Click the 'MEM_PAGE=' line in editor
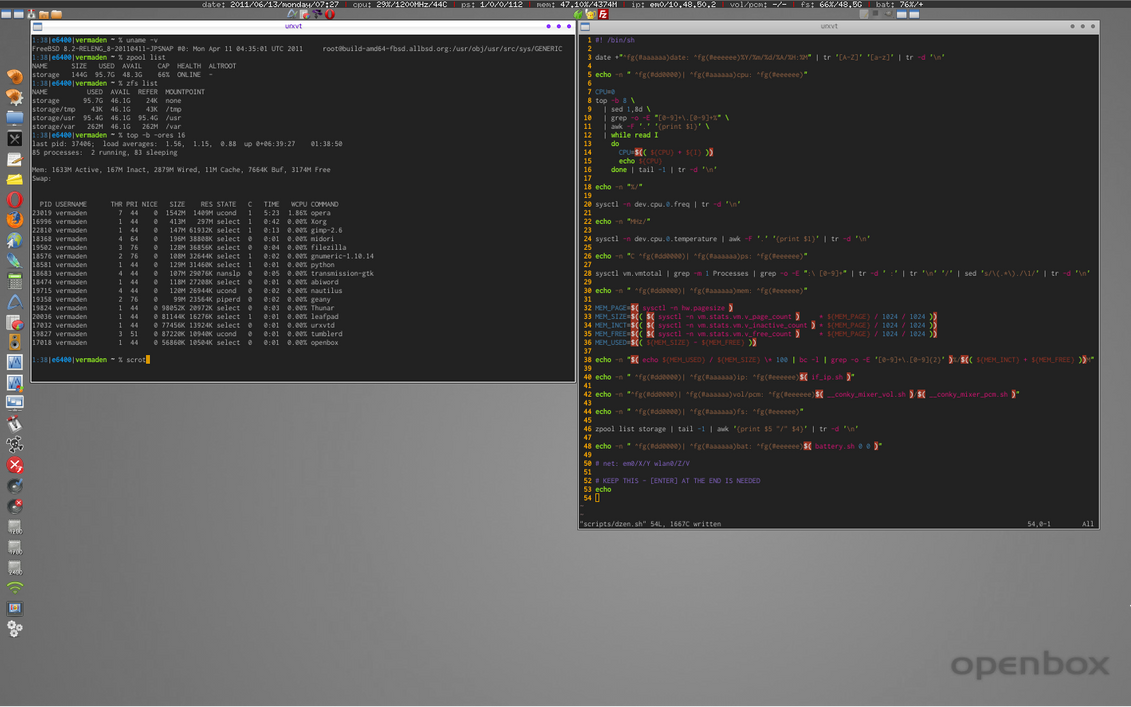 pyautogui.click(x=664, y=308)
